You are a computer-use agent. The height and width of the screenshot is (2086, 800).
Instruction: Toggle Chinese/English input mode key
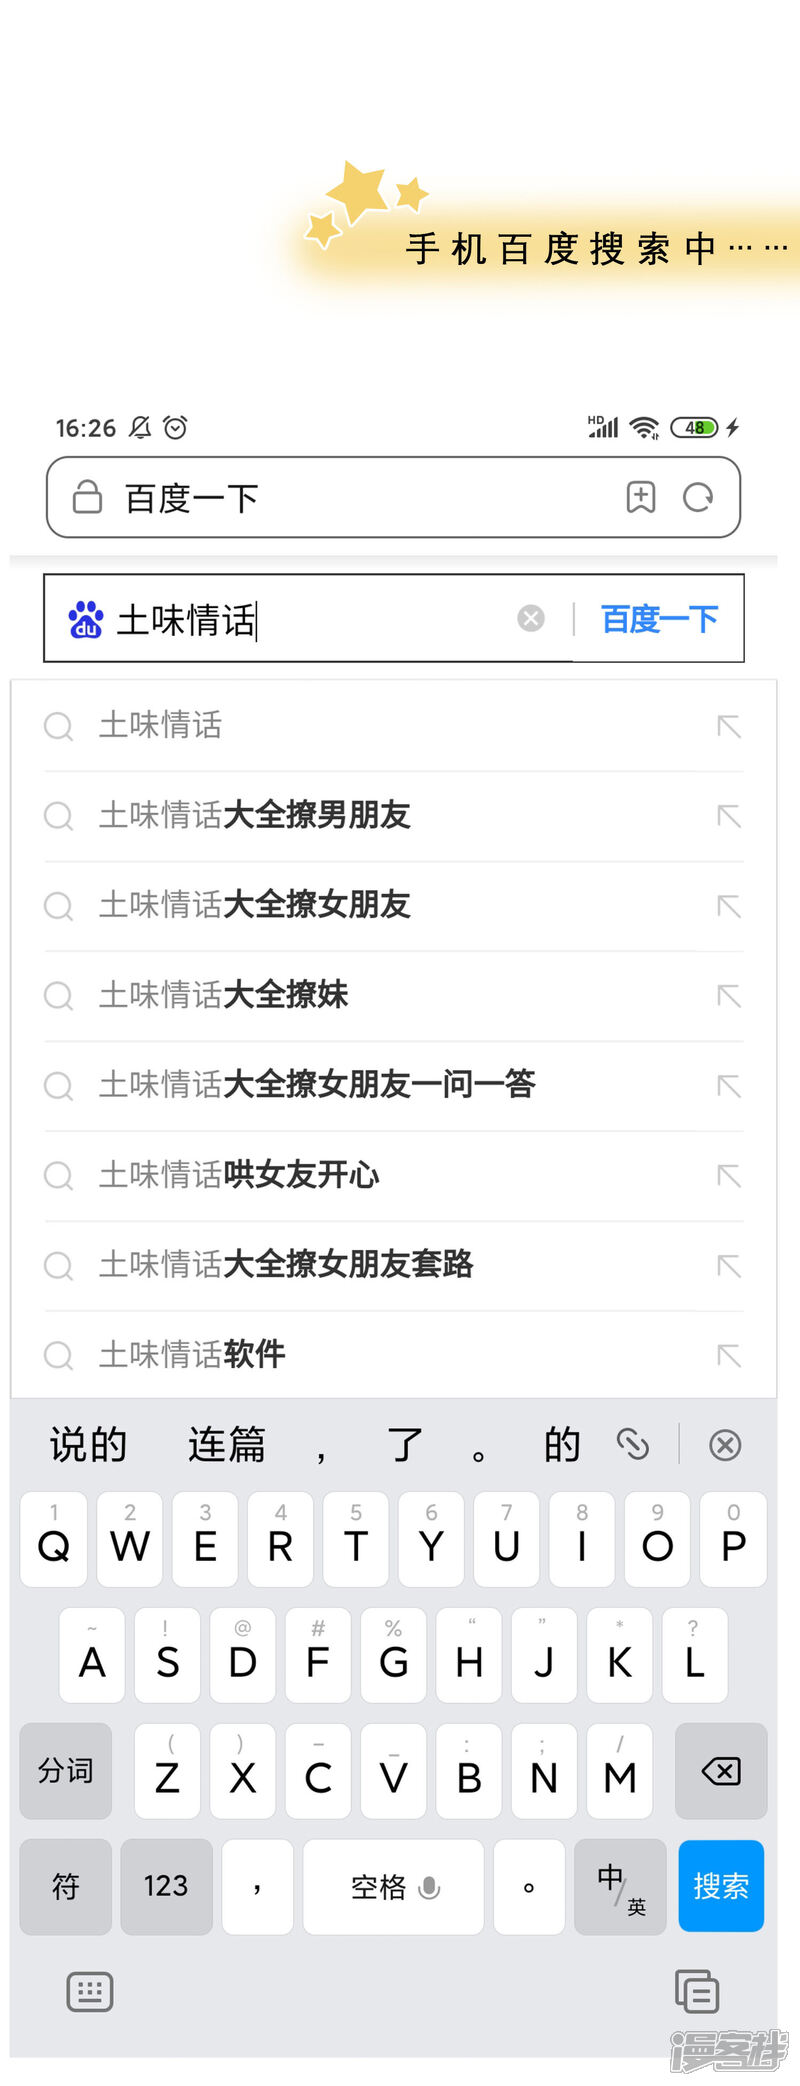click(x=619, y=1887)
